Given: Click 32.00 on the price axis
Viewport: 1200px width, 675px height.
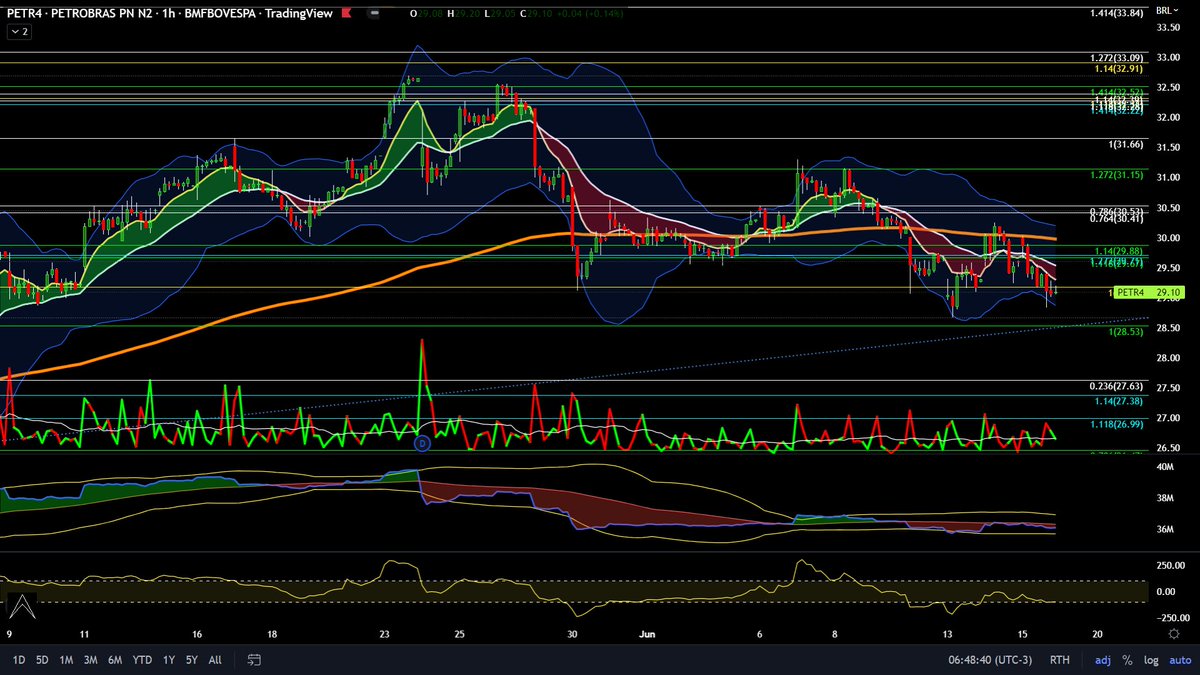Looking at the screenshot, I should 1168,117.
